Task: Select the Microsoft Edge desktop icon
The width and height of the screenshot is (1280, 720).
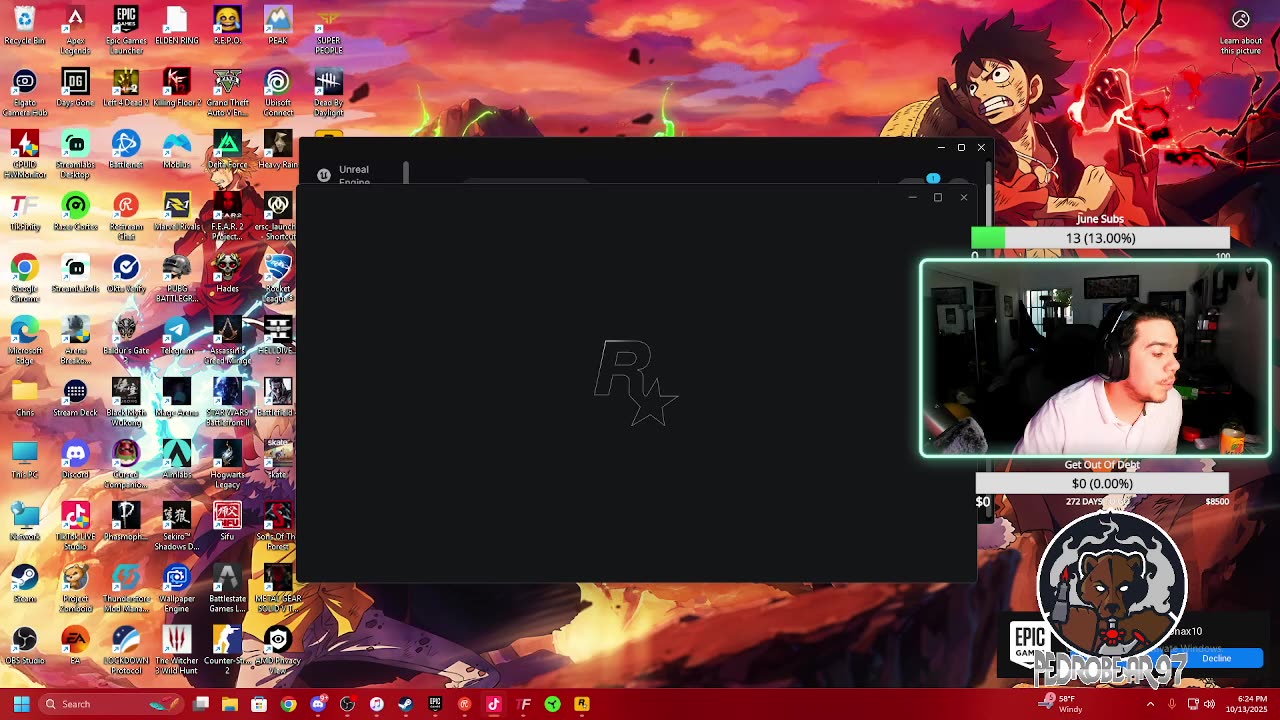Action: pyautogui.click(x=25, y=340)
